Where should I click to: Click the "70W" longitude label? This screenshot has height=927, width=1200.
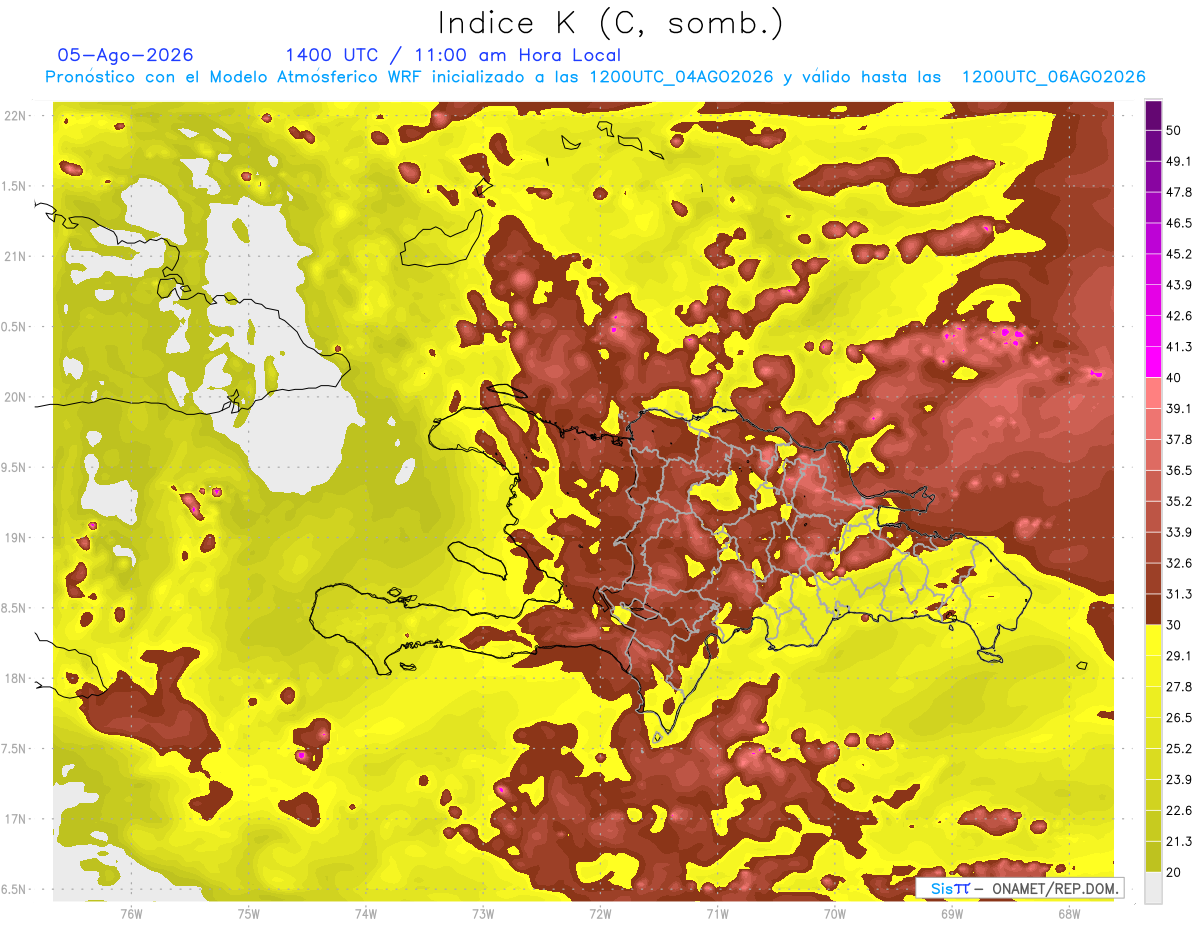pyautogui.click(x=835, y=914)
